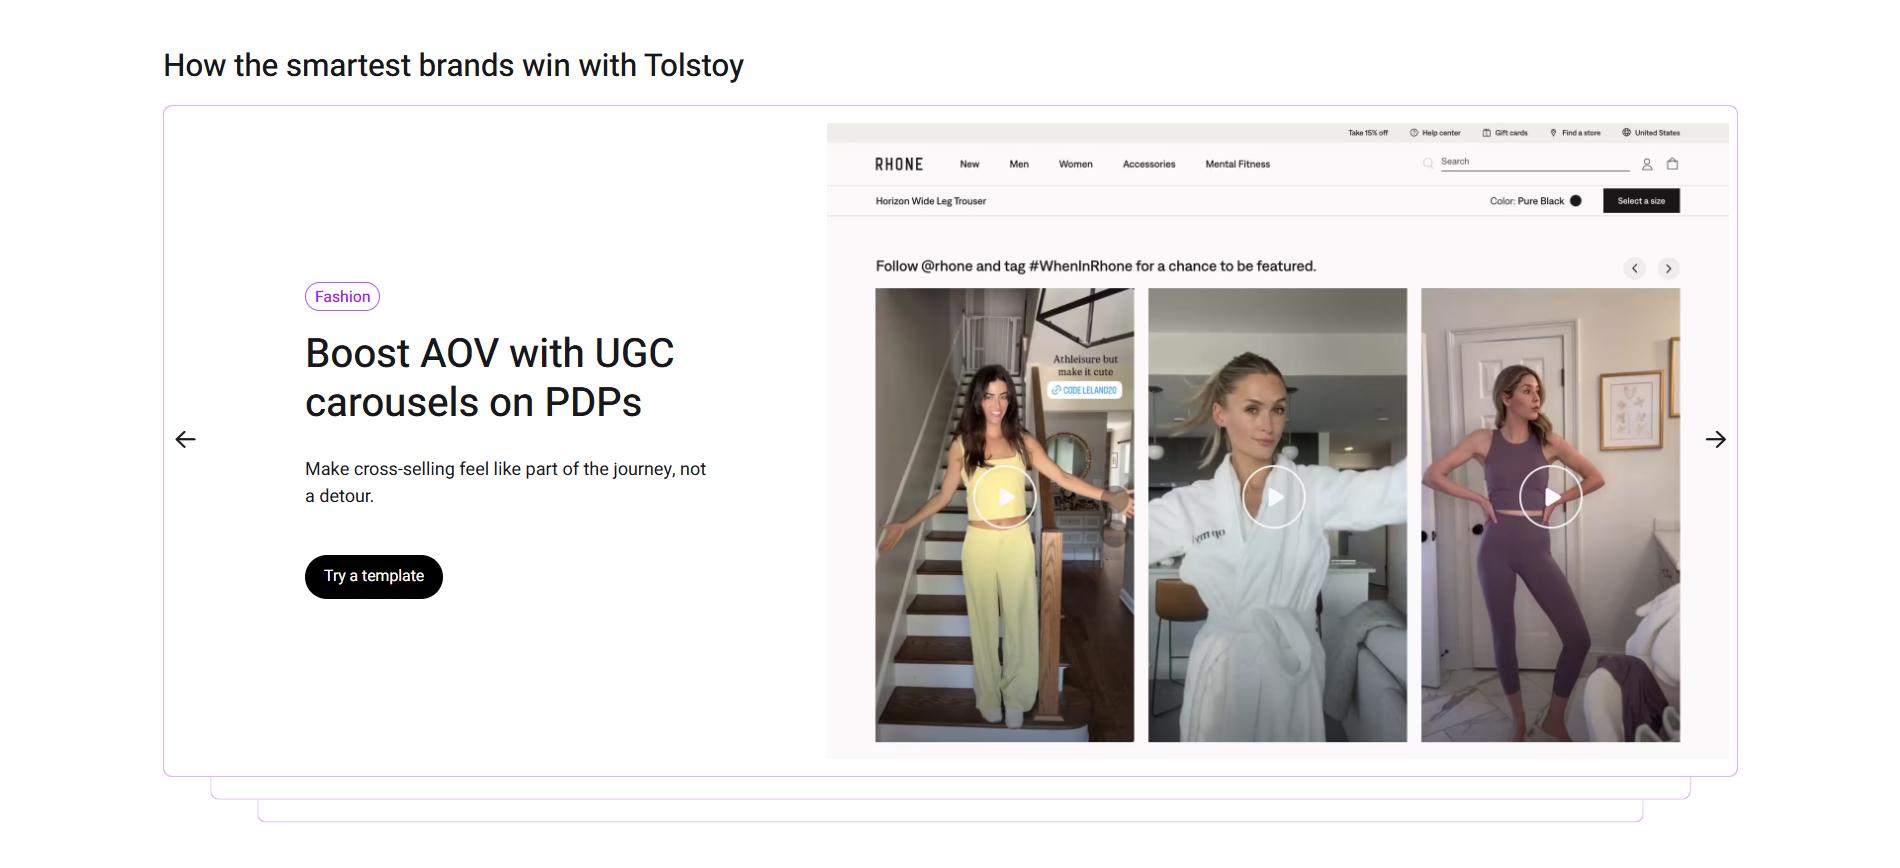Click the Help center text link

point(1441,133)
